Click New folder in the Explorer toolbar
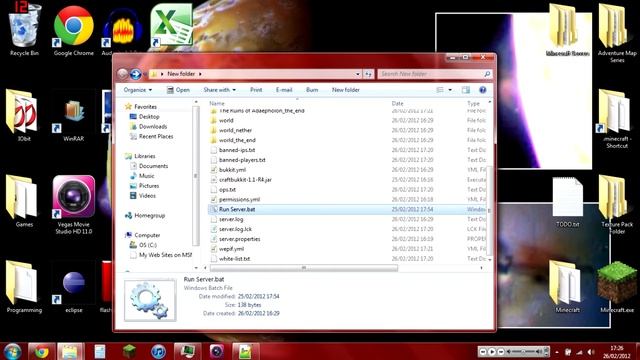Image resolution: width=640 pixels, height=360 pixels. [346, 90]
